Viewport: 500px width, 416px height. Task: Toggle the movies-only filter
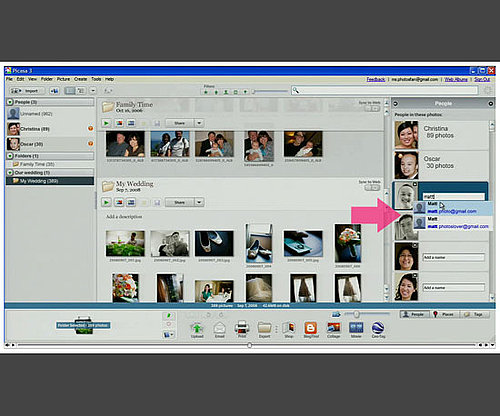[236, 92]
